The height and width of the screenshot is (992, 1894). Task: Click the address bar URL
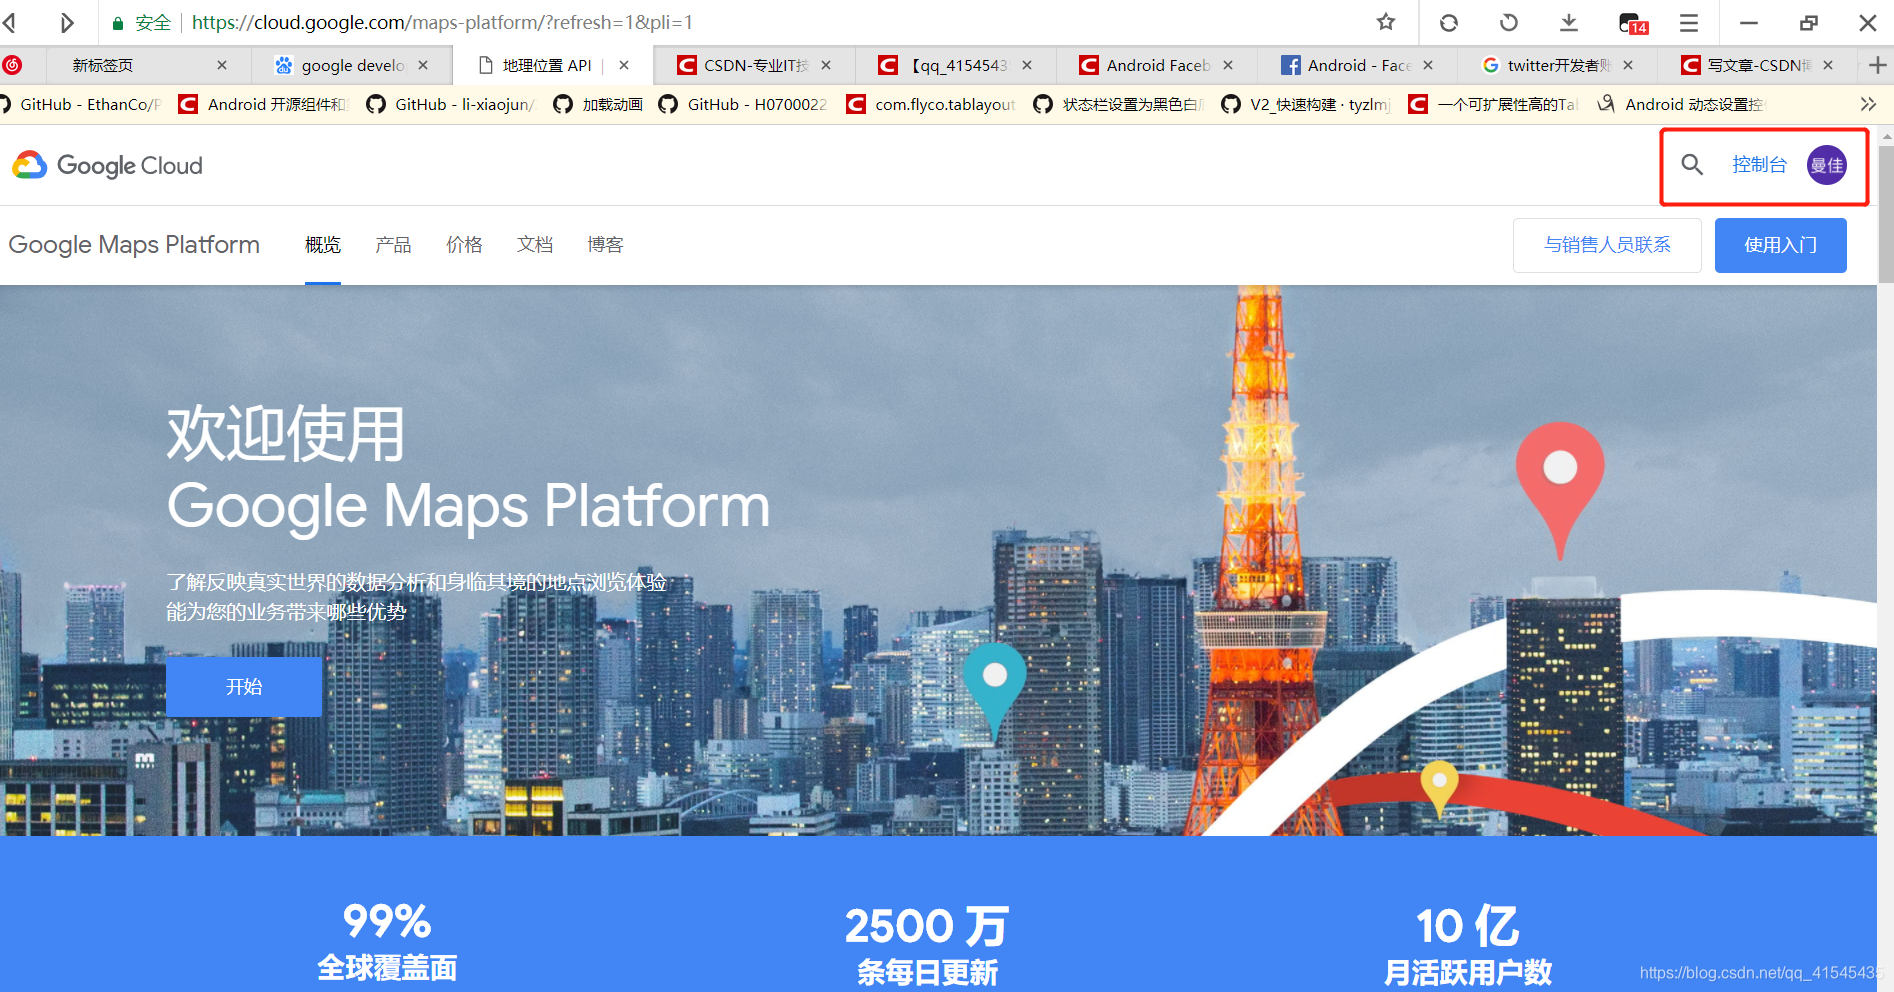(442, 22)
